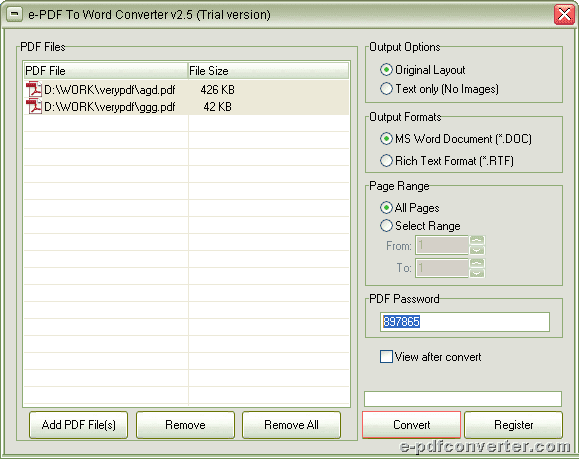The height and width of the screenshot is (459, 579).
Task: Sort by the PDF File column header
Action: coord(106,71)
